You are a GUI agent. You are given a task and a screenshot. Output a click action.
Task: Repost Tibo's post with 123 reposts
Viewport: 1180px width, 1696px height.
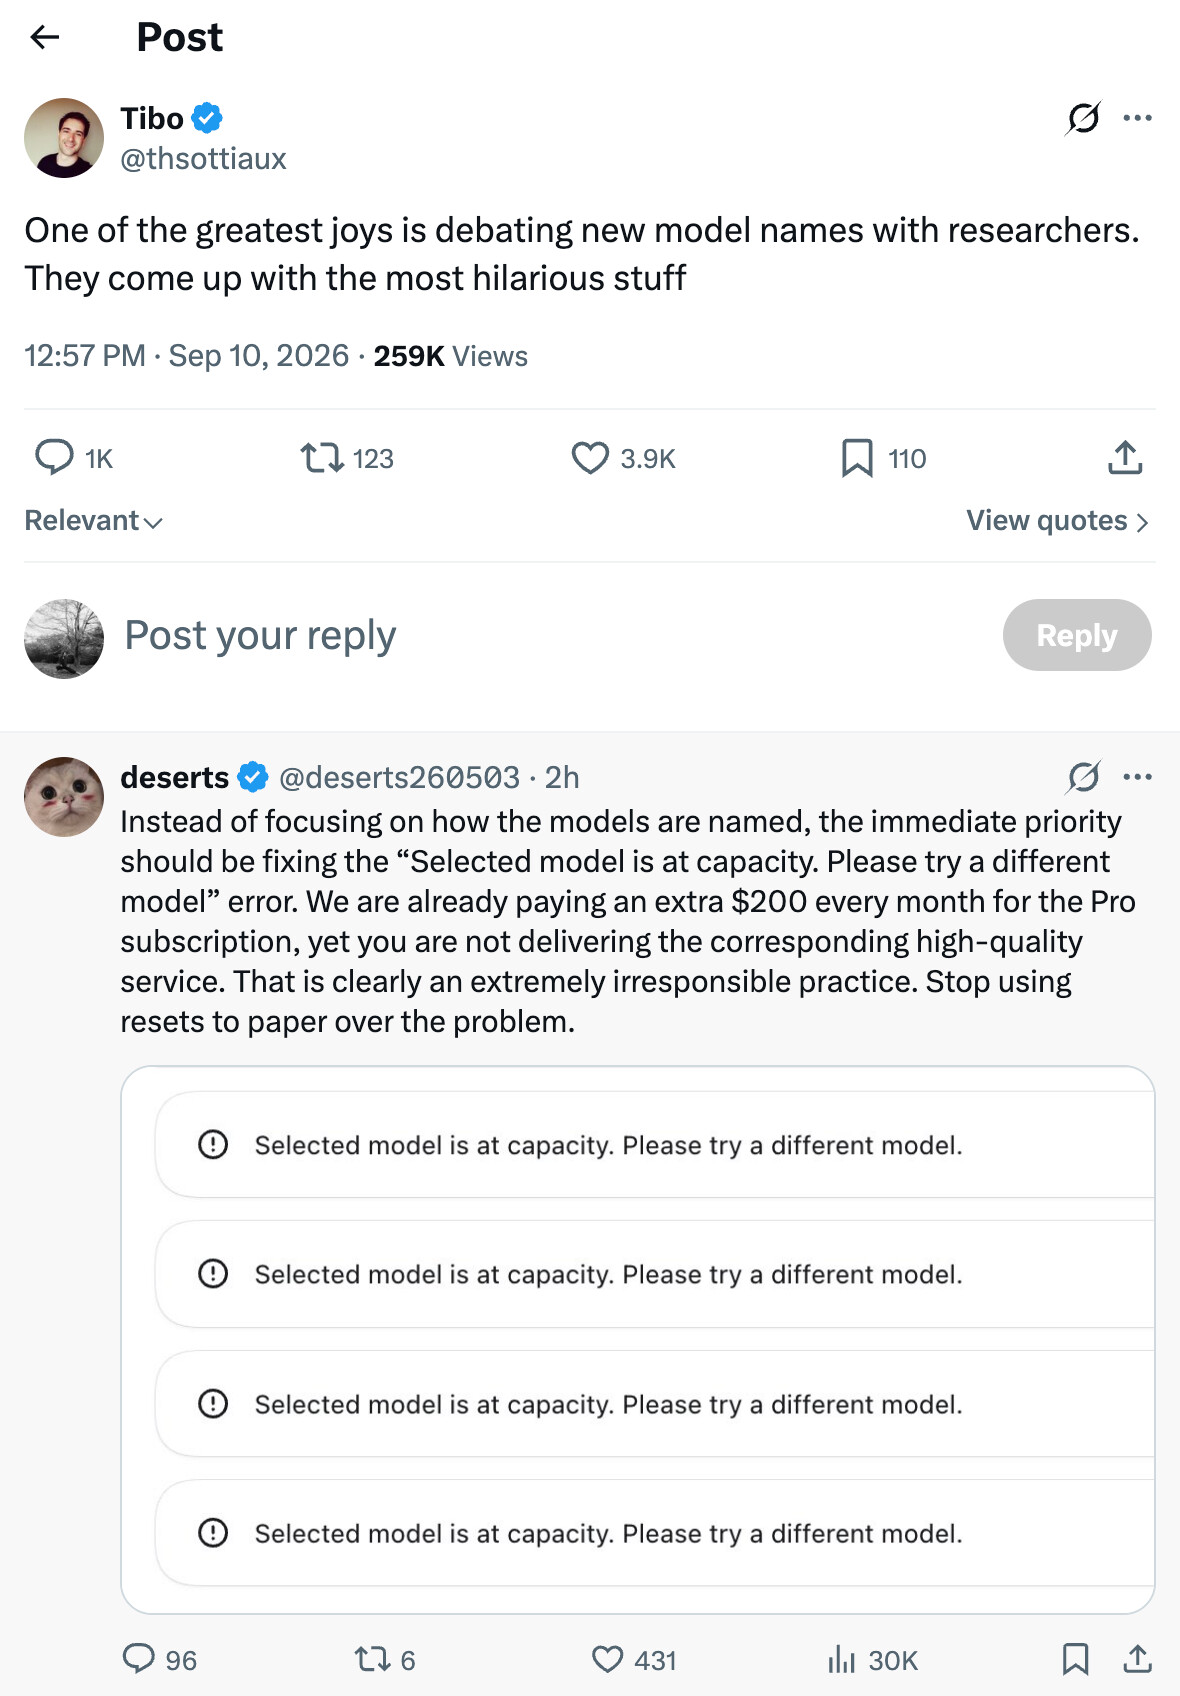tap(322, 458)
